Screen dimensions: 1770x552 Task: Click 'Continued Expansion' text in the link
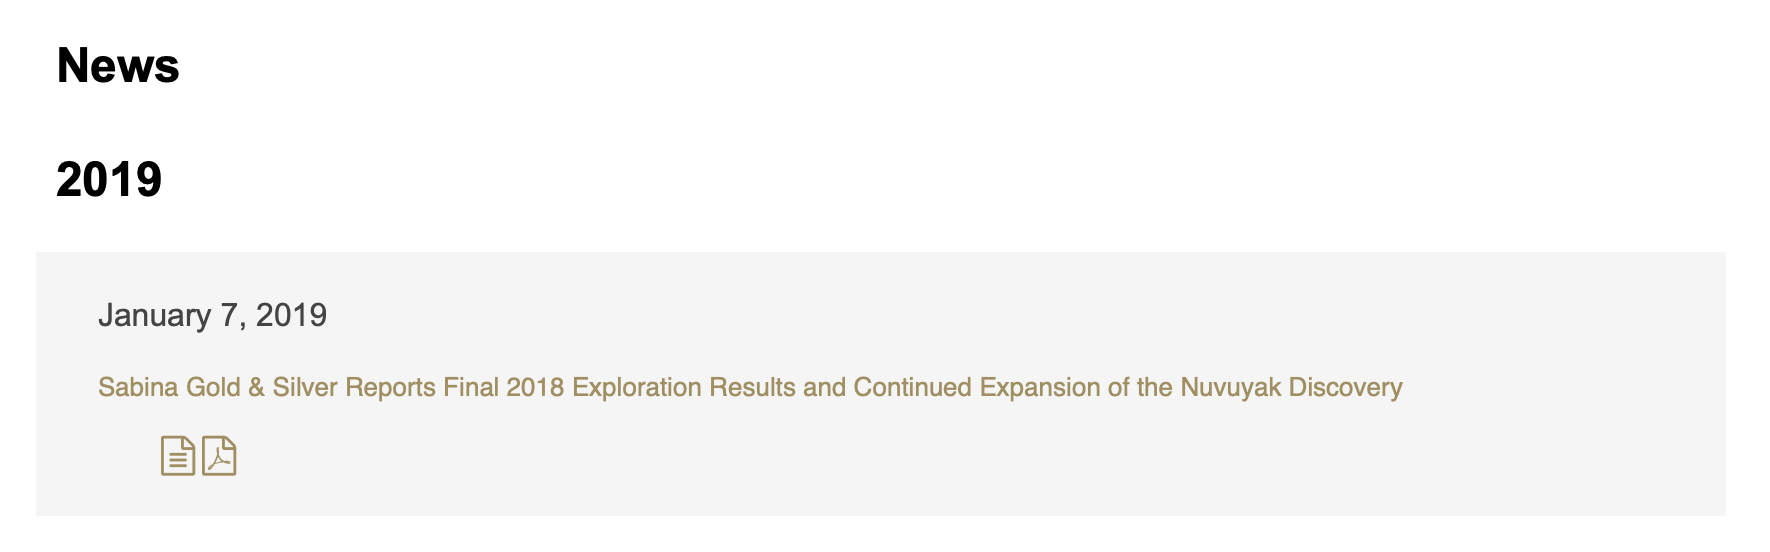(x=977, y=388)
